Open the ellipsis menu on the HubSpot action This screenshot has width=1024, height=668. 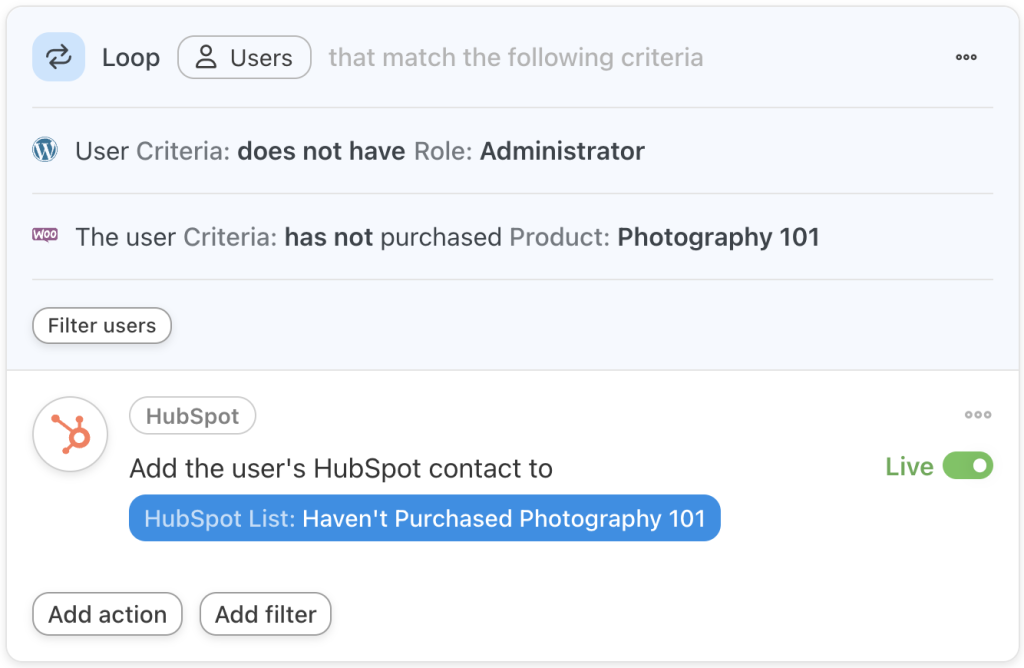(978, 415)
